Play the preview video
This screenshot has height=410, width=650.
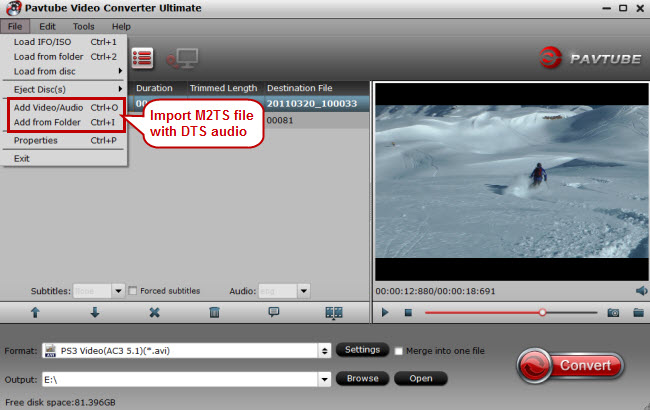click(x=385, y=313)
